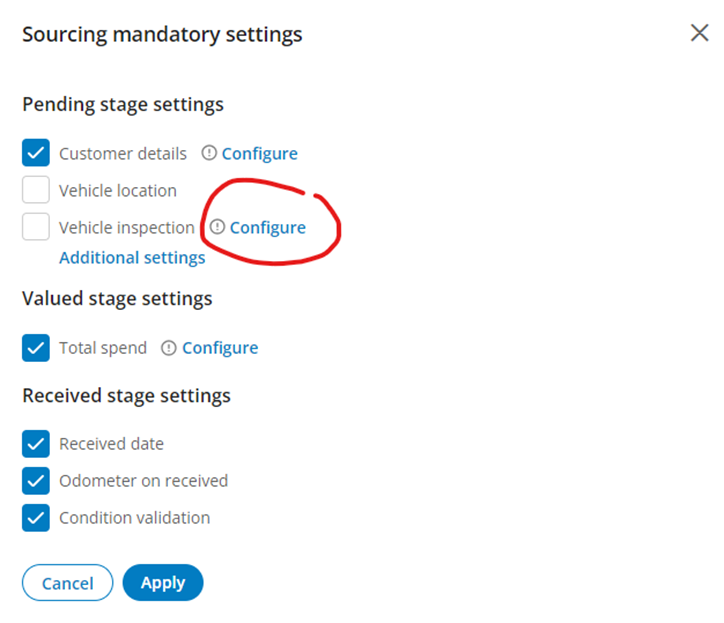724x623 pixels.
Task: Open the Additional settings link
Action: 132,257
